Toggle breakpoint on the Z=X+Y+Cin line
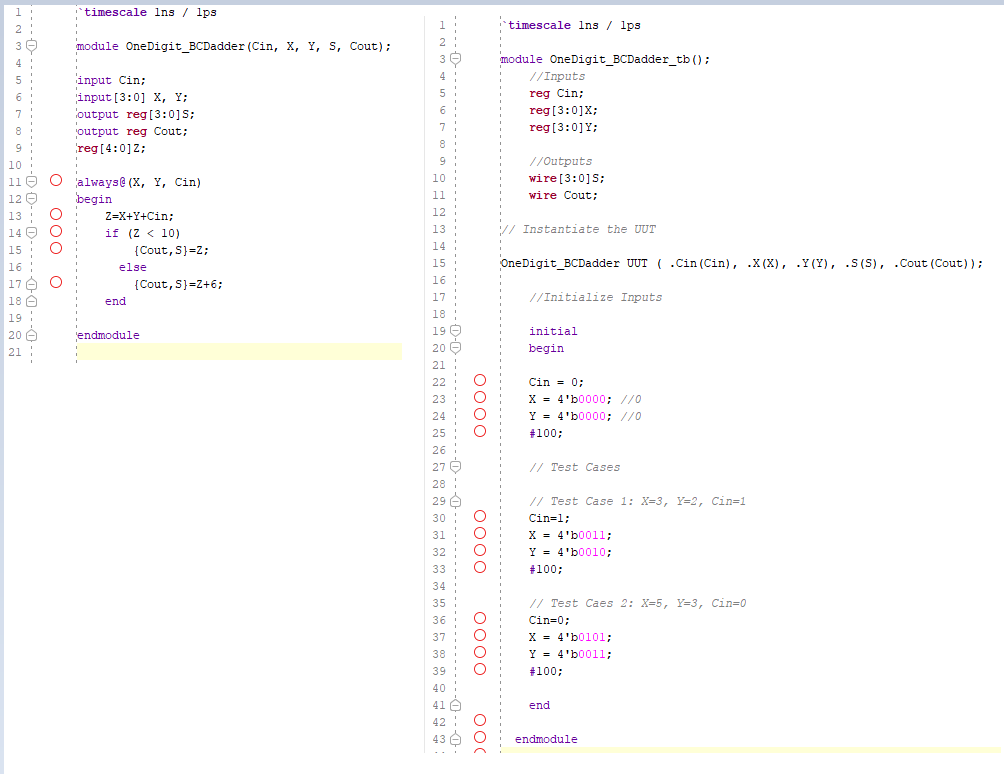Screen dimensions: 1004x774 [x=57, y=215]
